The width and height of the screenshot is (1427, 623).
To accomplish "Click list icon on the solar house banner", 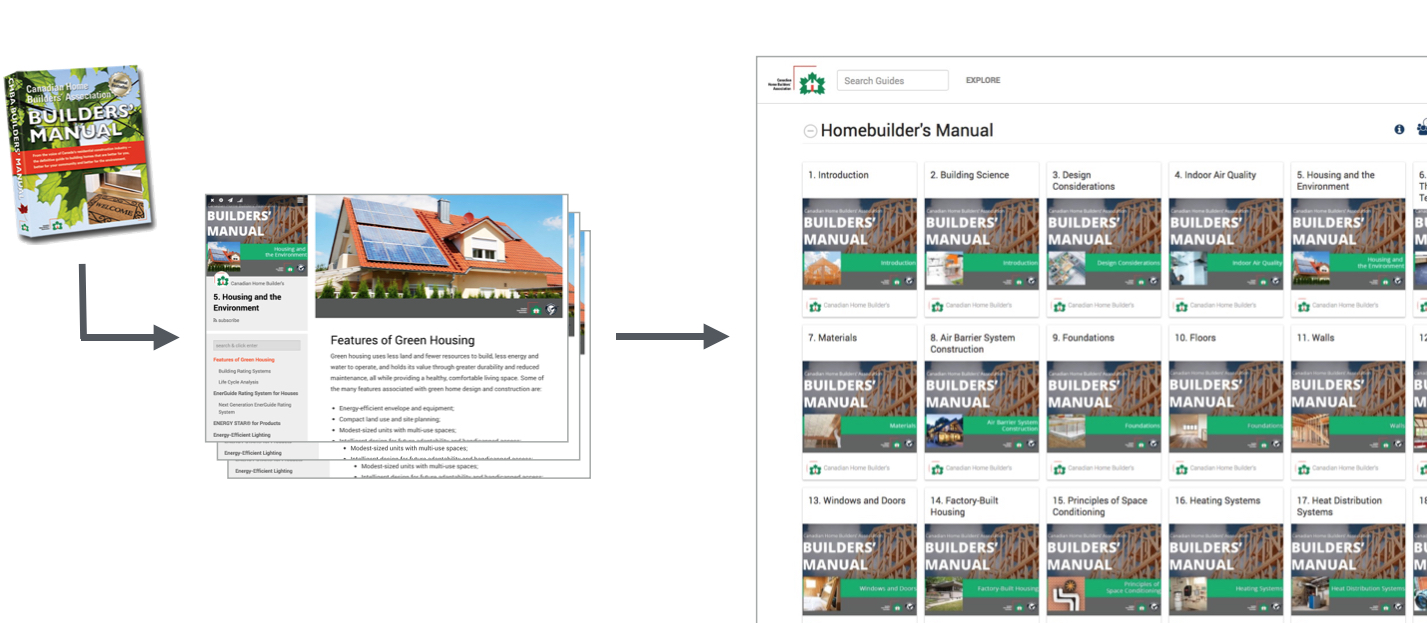I will [521, 311].
